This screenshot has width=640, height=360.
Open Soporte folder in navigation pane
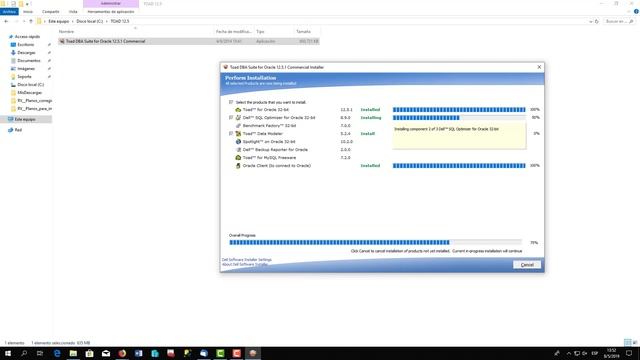(x=24, y=77)
